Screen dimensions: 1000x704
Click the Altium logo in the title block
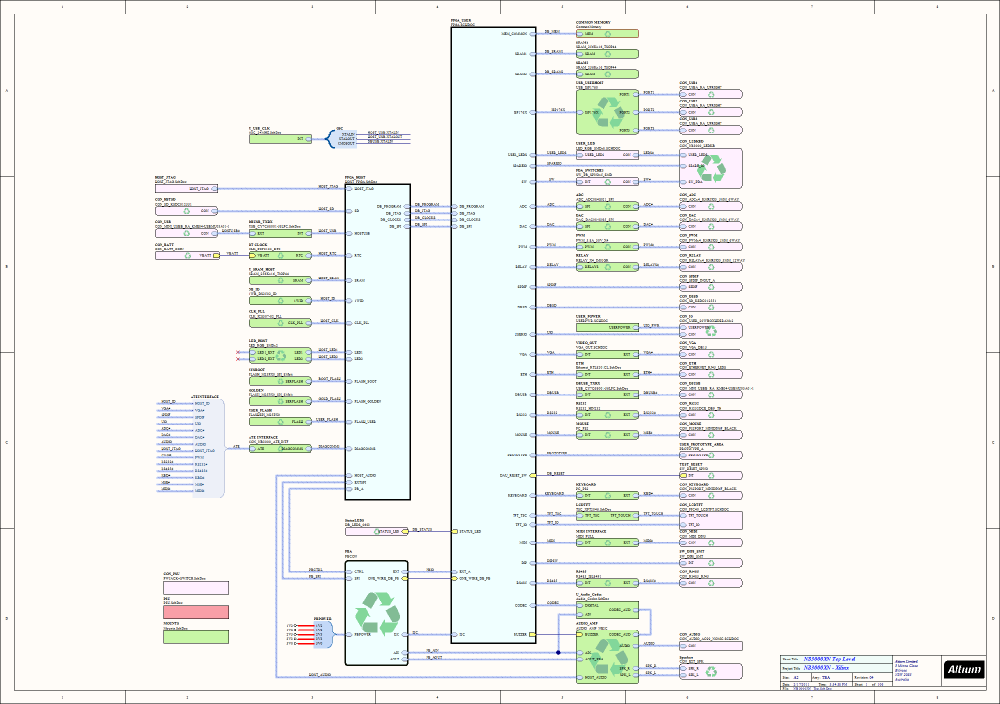click(x=964, y=669)
